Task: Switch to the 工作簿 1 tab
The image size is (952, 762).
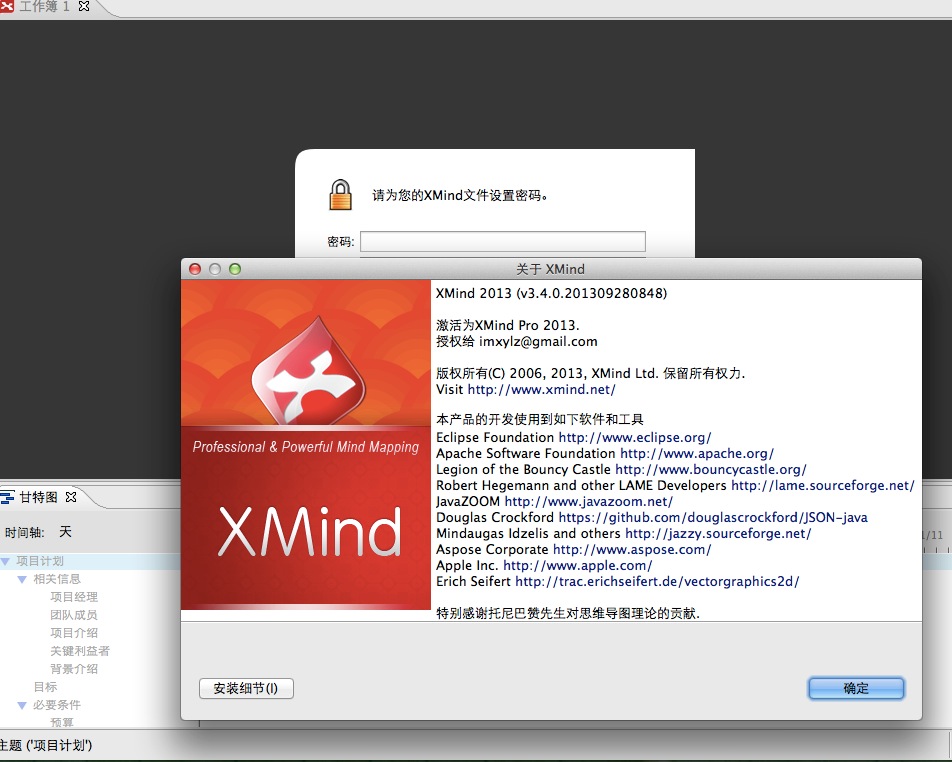Action: click(x=45, y=7)
